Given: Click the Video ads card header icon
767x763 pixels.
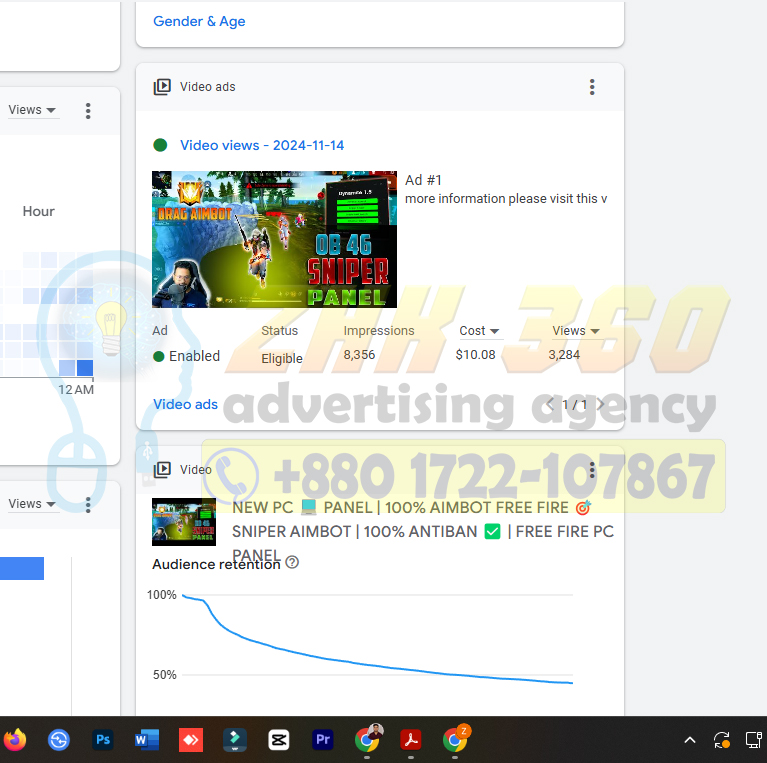Looking at the screenshot, I should click(162, 87).
